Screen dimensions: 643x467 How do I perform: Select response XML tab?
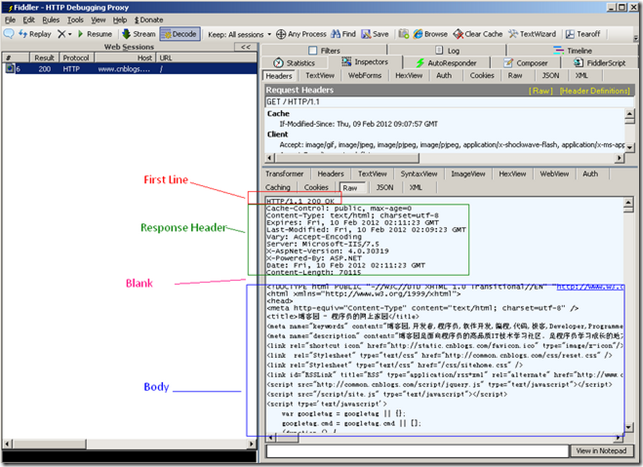pos(415,187)
